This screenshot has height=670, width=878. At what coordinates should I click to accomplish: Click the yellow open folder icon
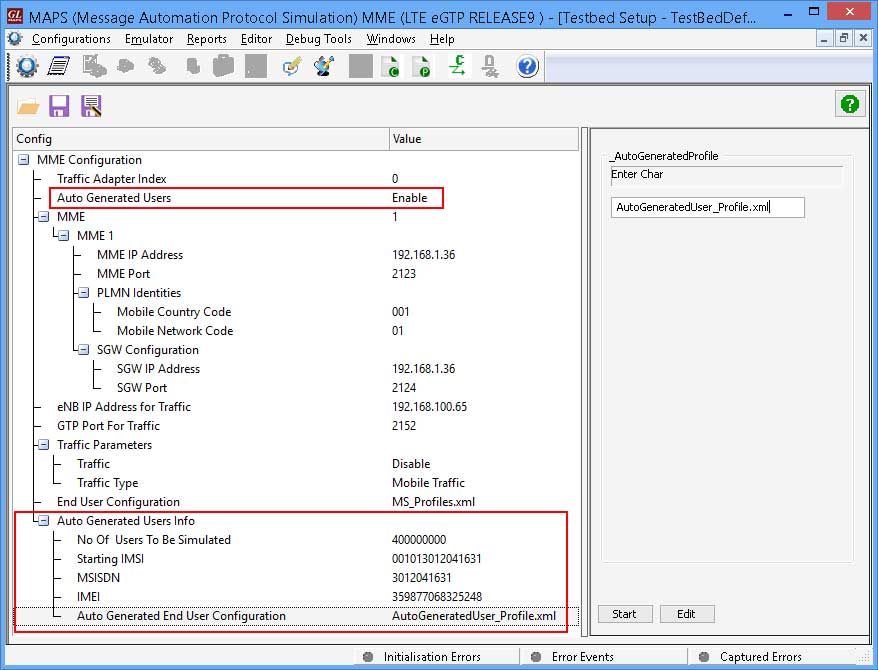click(28, 106)
